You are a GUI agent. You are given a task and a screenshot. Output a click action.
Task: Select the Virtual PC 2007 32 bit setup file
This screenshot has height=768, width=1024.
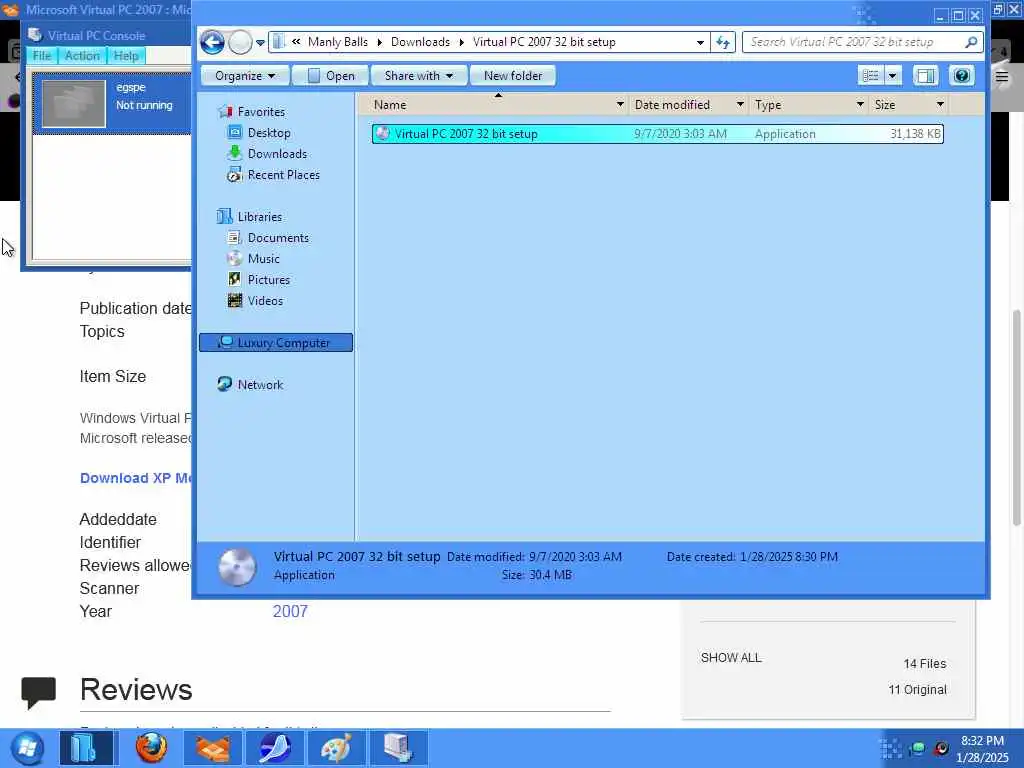658,134
